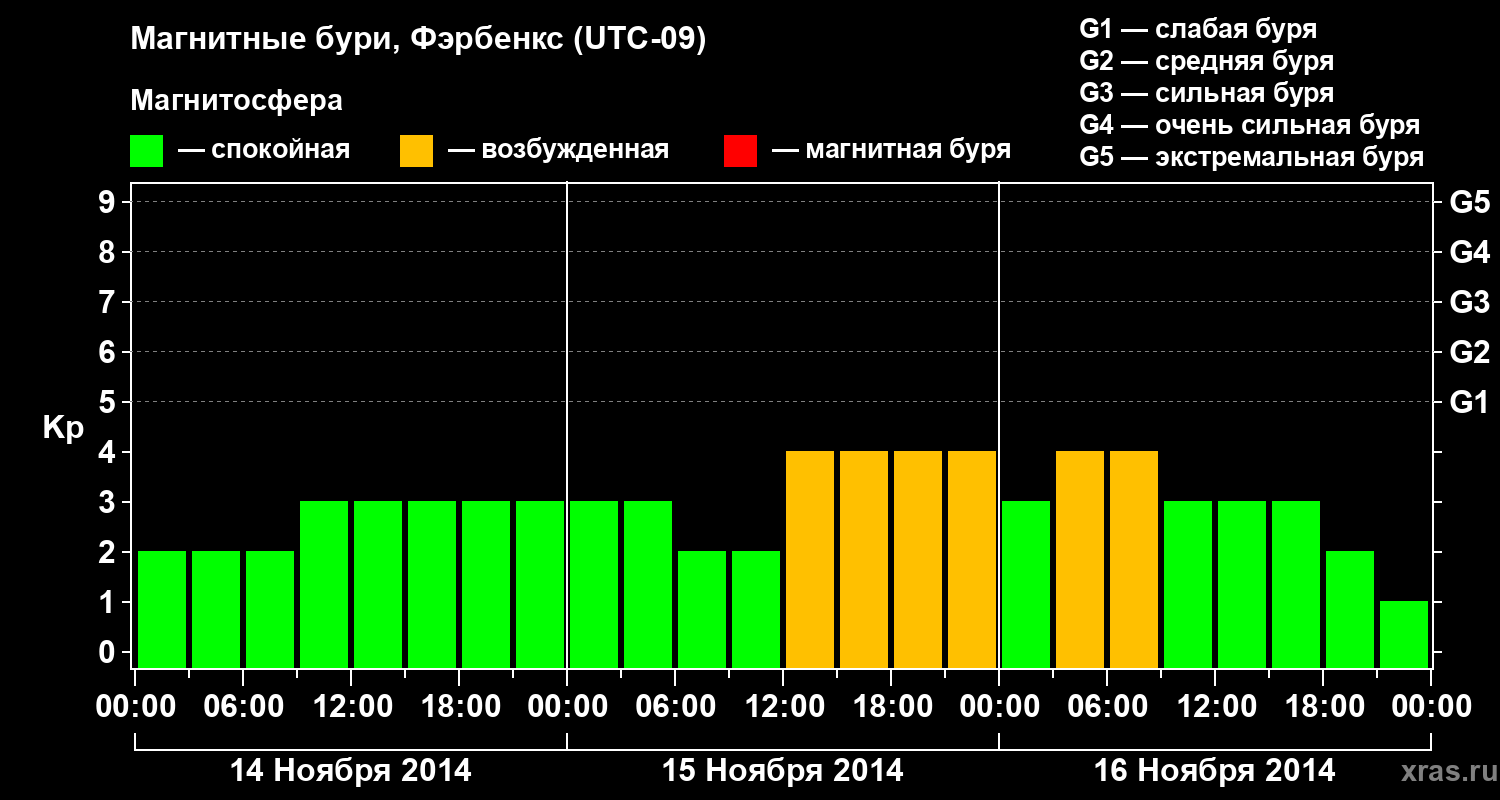
Task: Click the '15 Ноября 2014' date label
Action: 782,771
